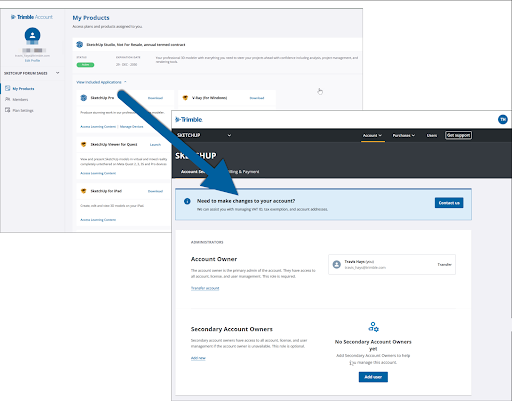Viewport: 512px width, 401px height.
Task: Open the Transfer account link
Action: [205, 288]
